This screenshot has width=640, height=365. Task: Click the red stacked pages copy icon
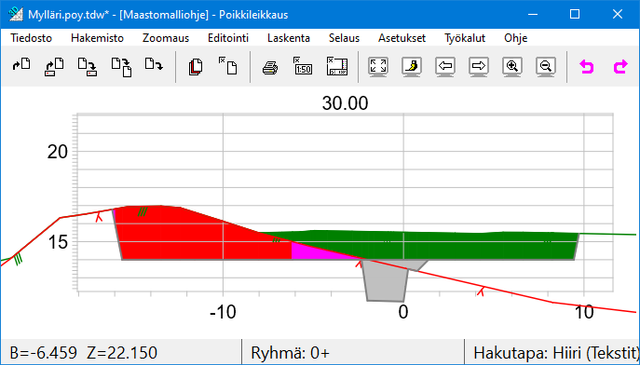[x=196, y=67]
